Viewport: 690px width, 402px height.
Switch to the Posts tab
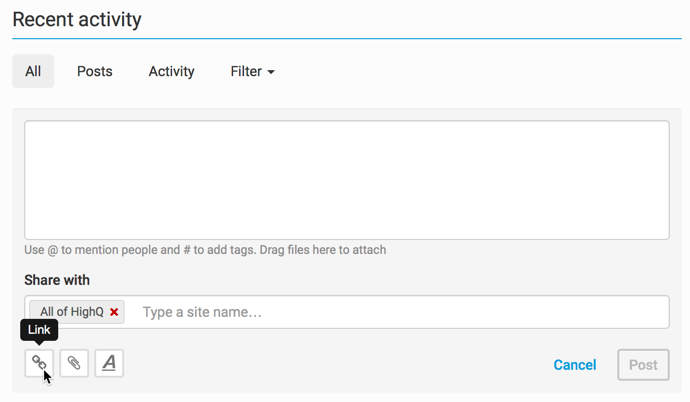tap(95, 72)
